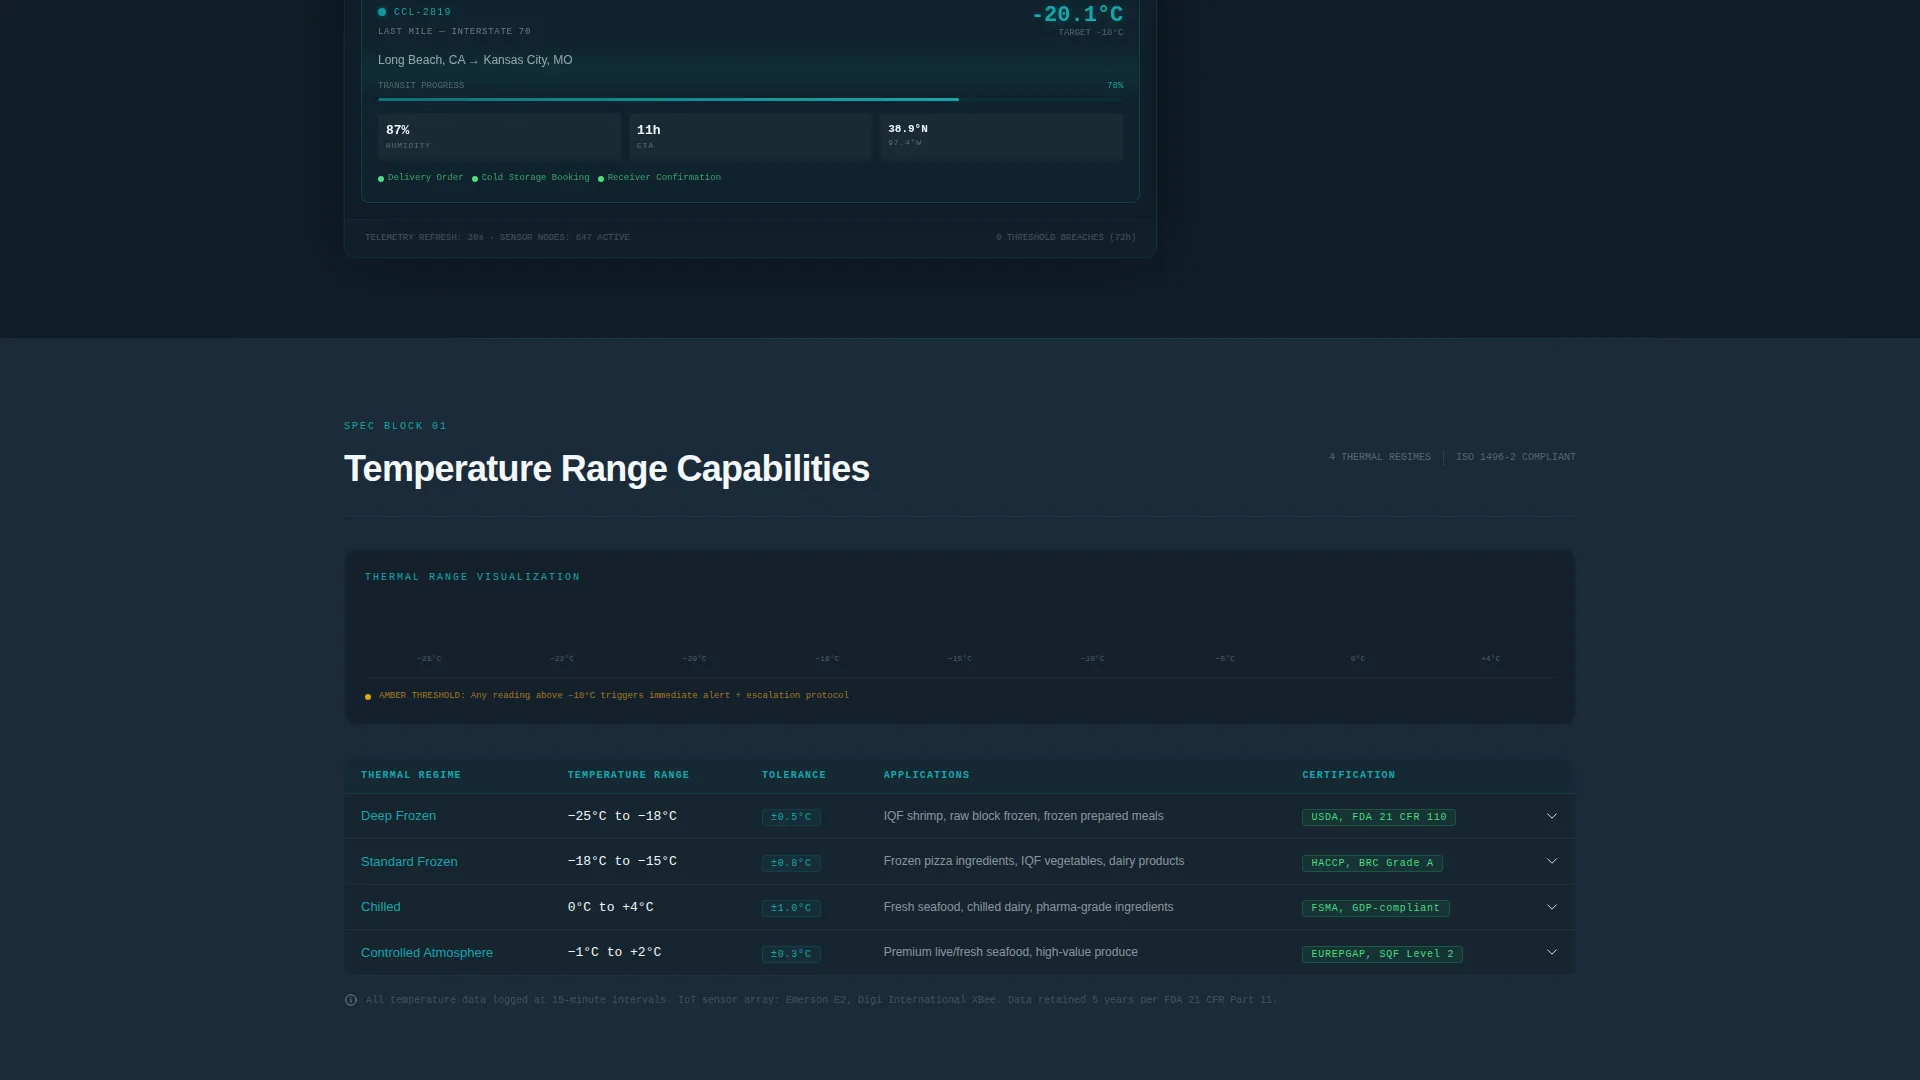Expand the Deep Frozen row chevron

tap(1552, 817)
